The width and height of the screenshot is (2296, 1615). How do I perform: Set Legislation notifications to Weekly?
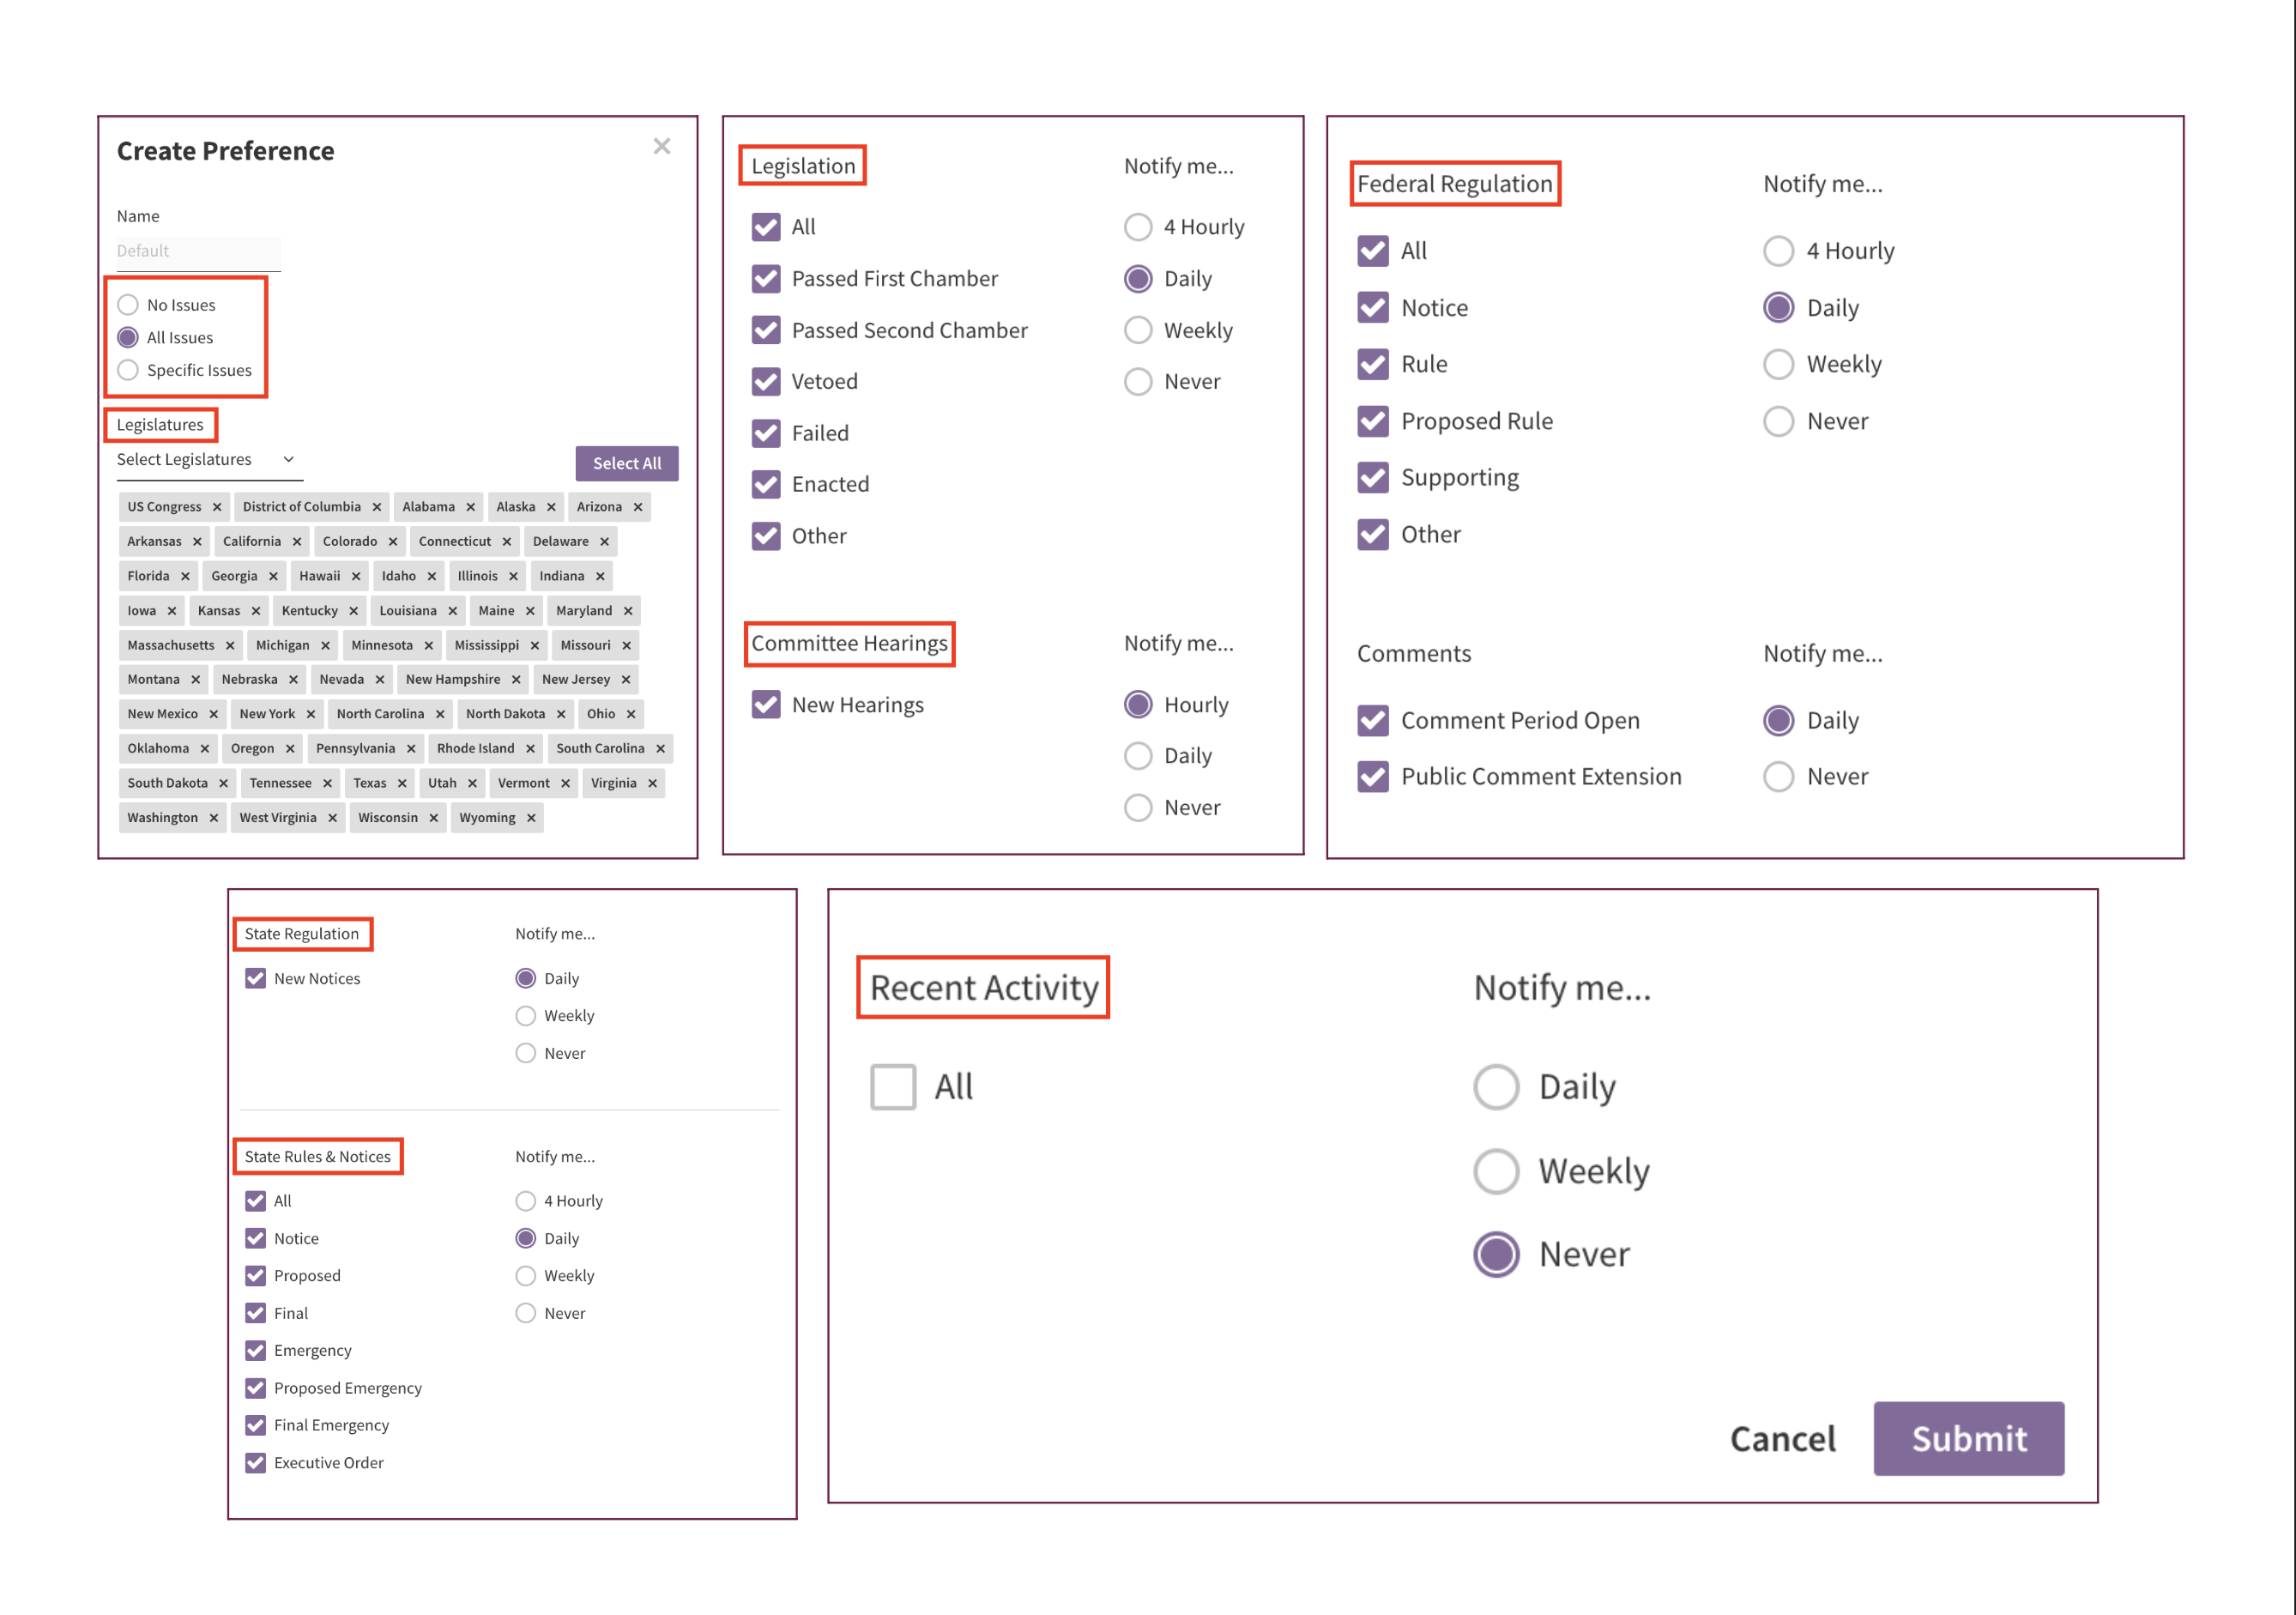pyautogui.click(x=1138, y=330)
